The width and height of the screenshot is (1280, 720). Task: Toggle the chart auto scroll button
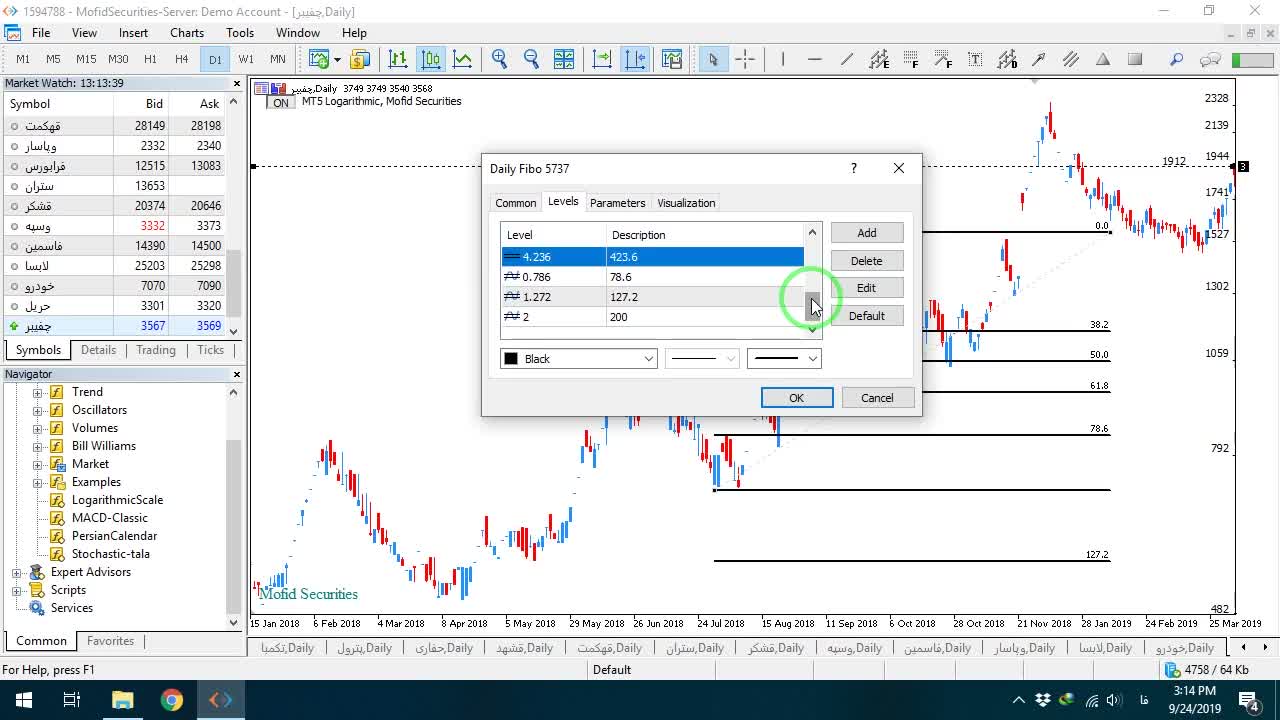pyautogui.click(x=602, y=59)
